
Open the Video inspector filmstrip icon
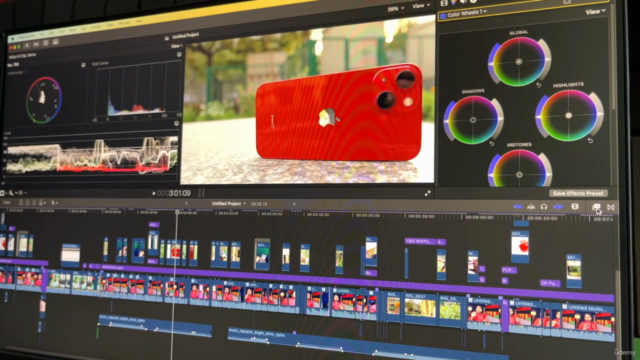pyautogui.click(x=444, y=2)
